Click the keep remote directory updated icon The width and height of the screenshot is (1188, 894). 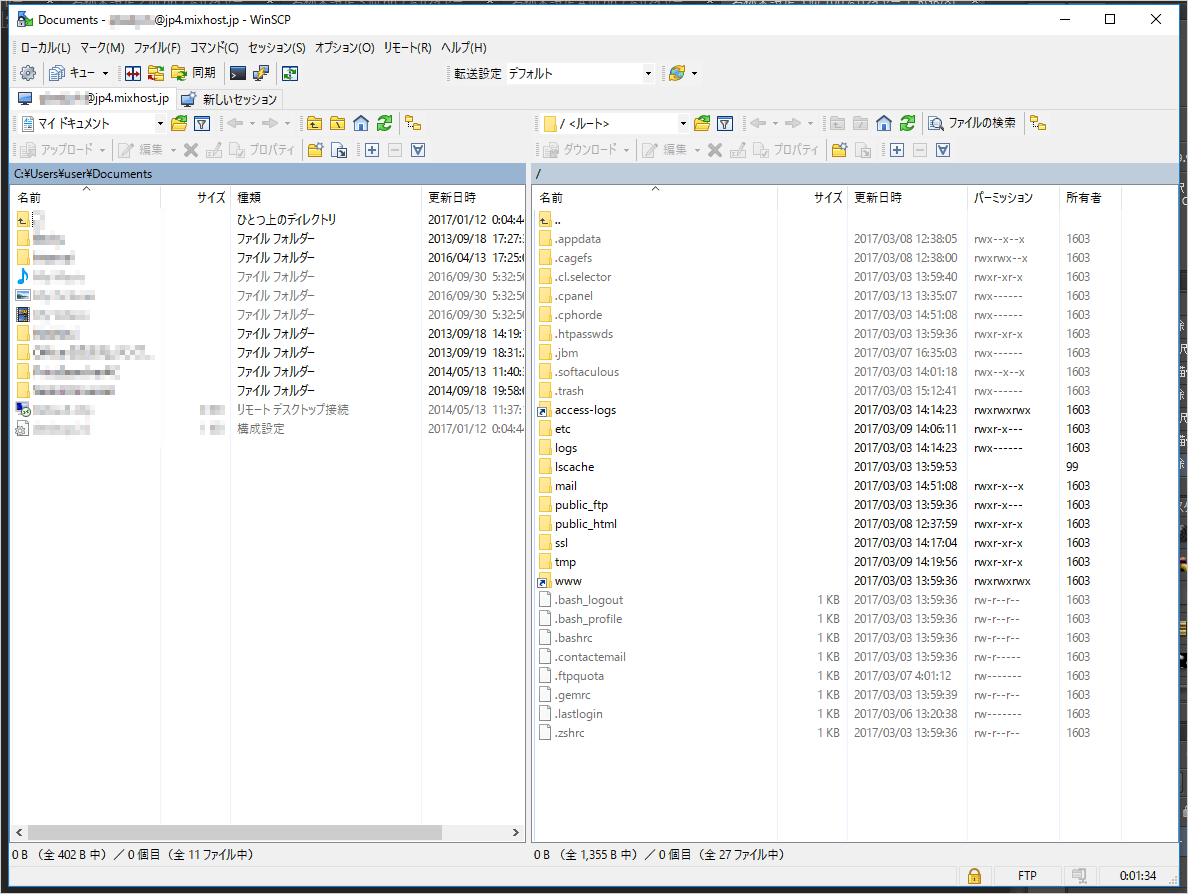(x=290, y=73)
